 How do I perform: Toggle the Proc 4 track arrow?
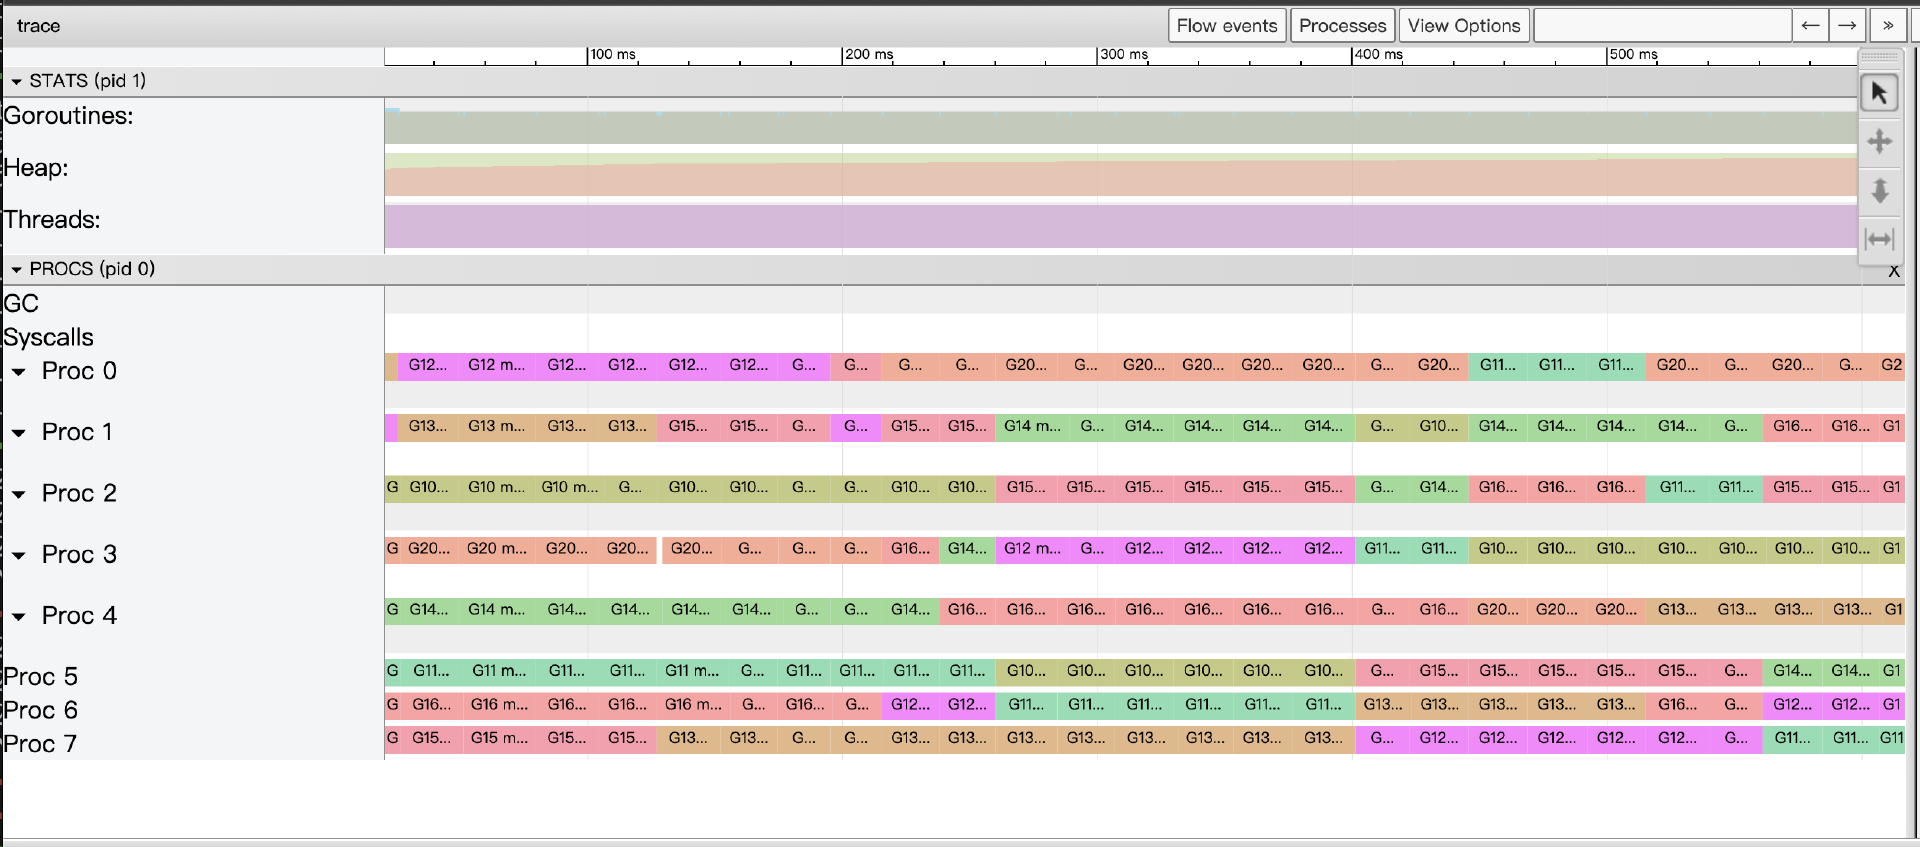tap(19, 616)
